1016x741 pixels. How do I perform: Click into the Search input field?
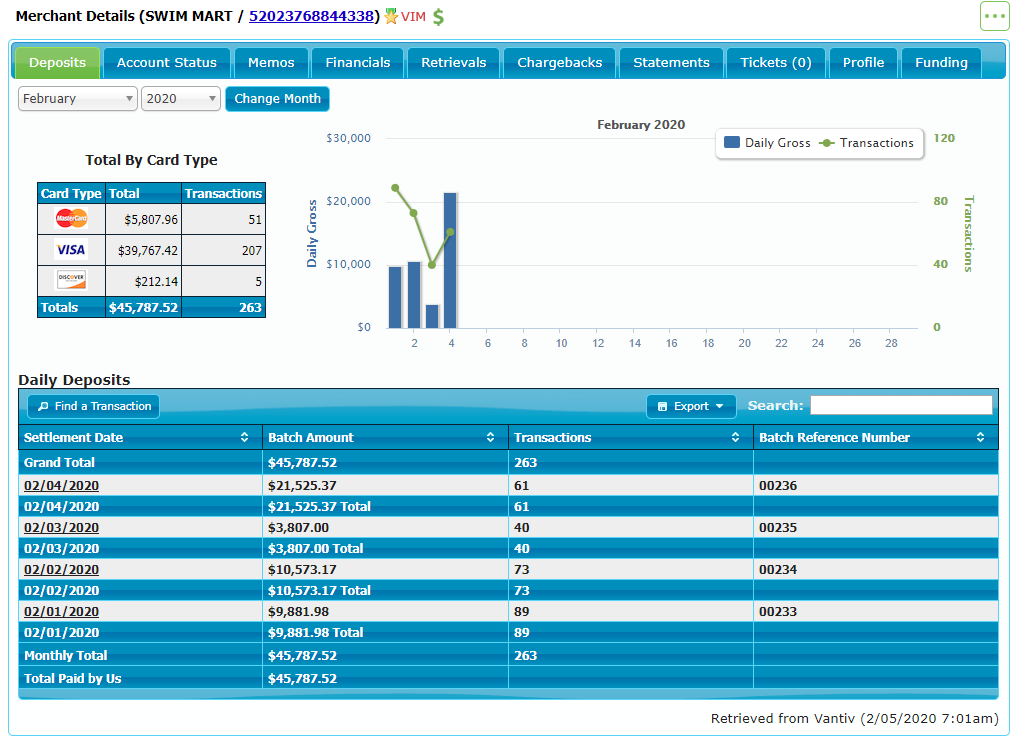(x=901, y=405)
